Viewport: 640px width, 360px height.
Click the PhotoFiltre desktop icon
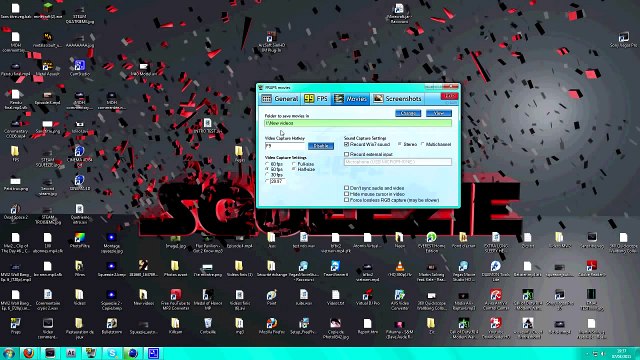point(80,238)
